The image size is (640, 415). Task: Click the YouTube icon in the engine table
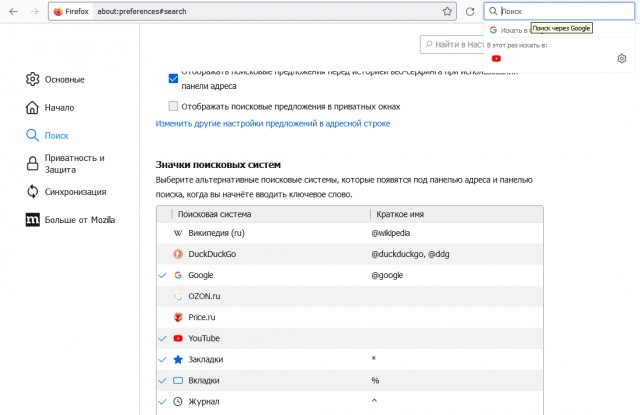178,338
